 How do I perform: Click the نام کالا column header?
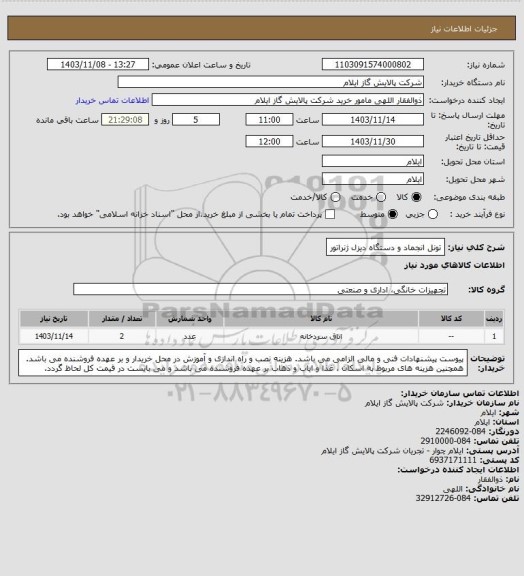tap(321, 318)
